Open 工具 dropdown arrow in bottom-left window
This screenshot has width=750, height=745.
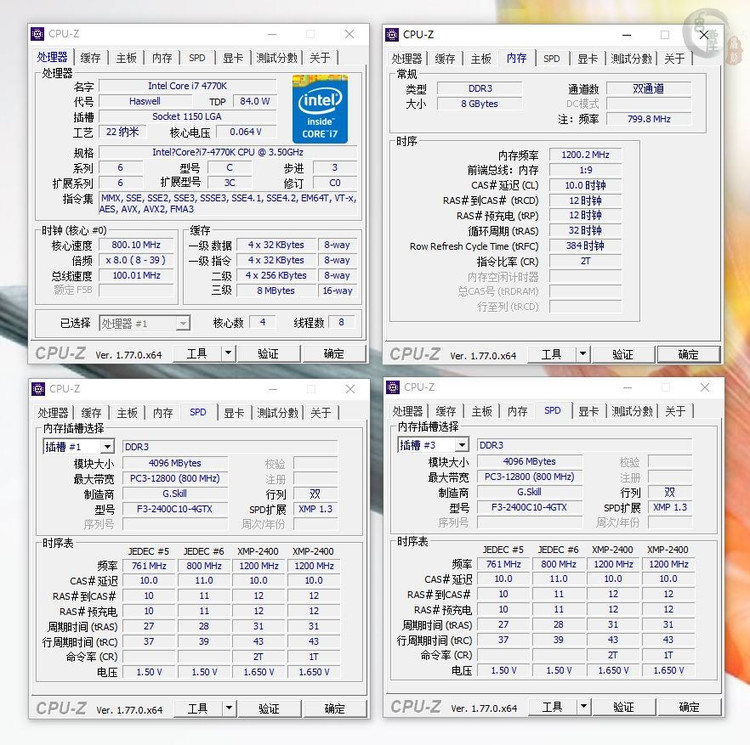[229, 708]
